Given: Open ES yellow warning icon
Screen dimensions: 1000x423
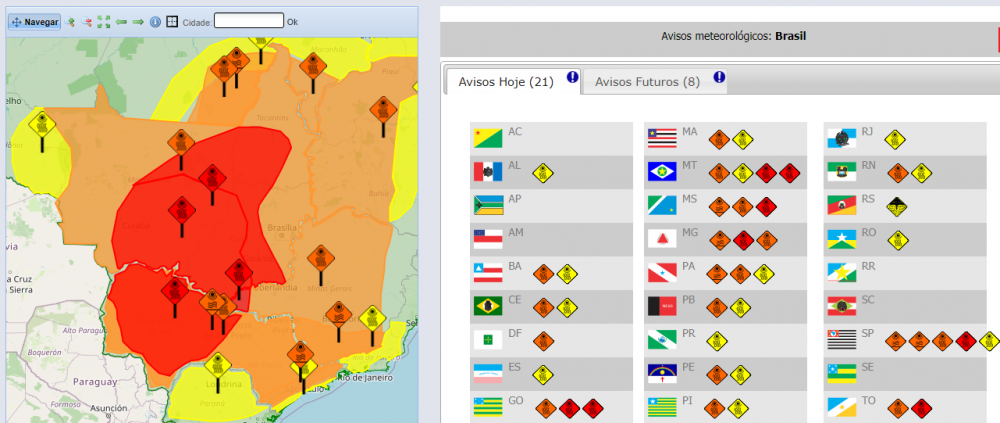Looking at the screenshot, I should coord(543,375).
